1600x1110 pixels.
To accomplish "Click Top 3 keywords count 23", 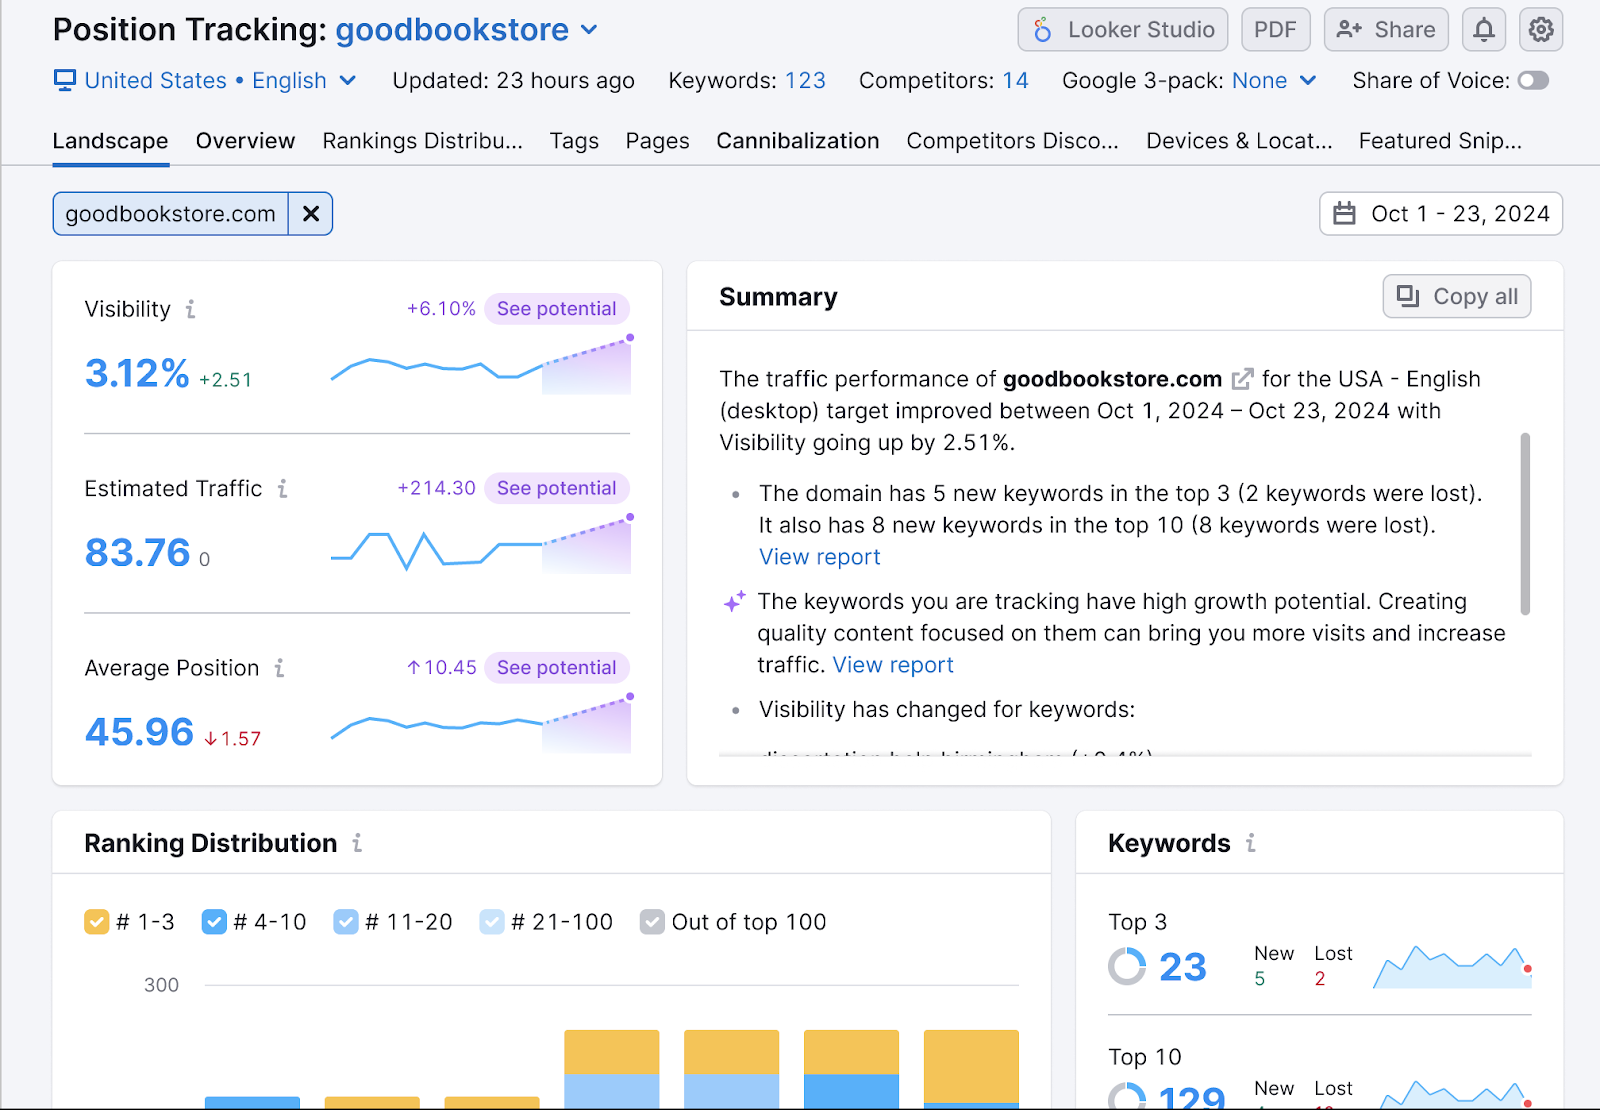I will pos(1183,967).
